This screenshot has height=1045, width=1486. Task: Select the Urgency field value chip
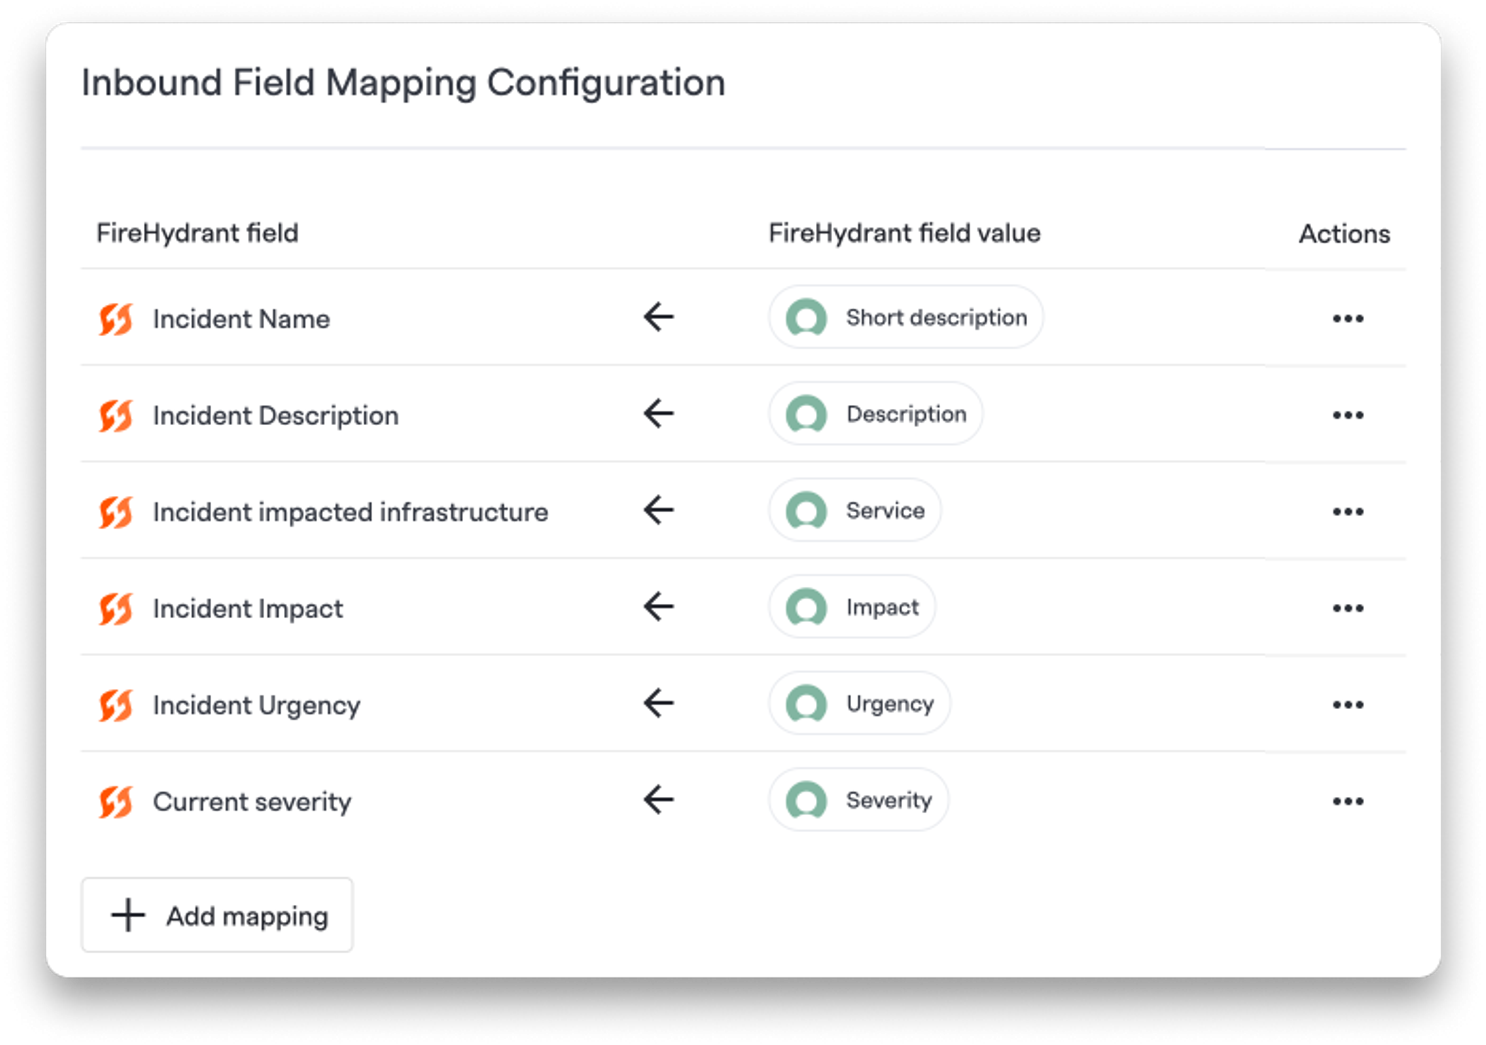[860, 703]
